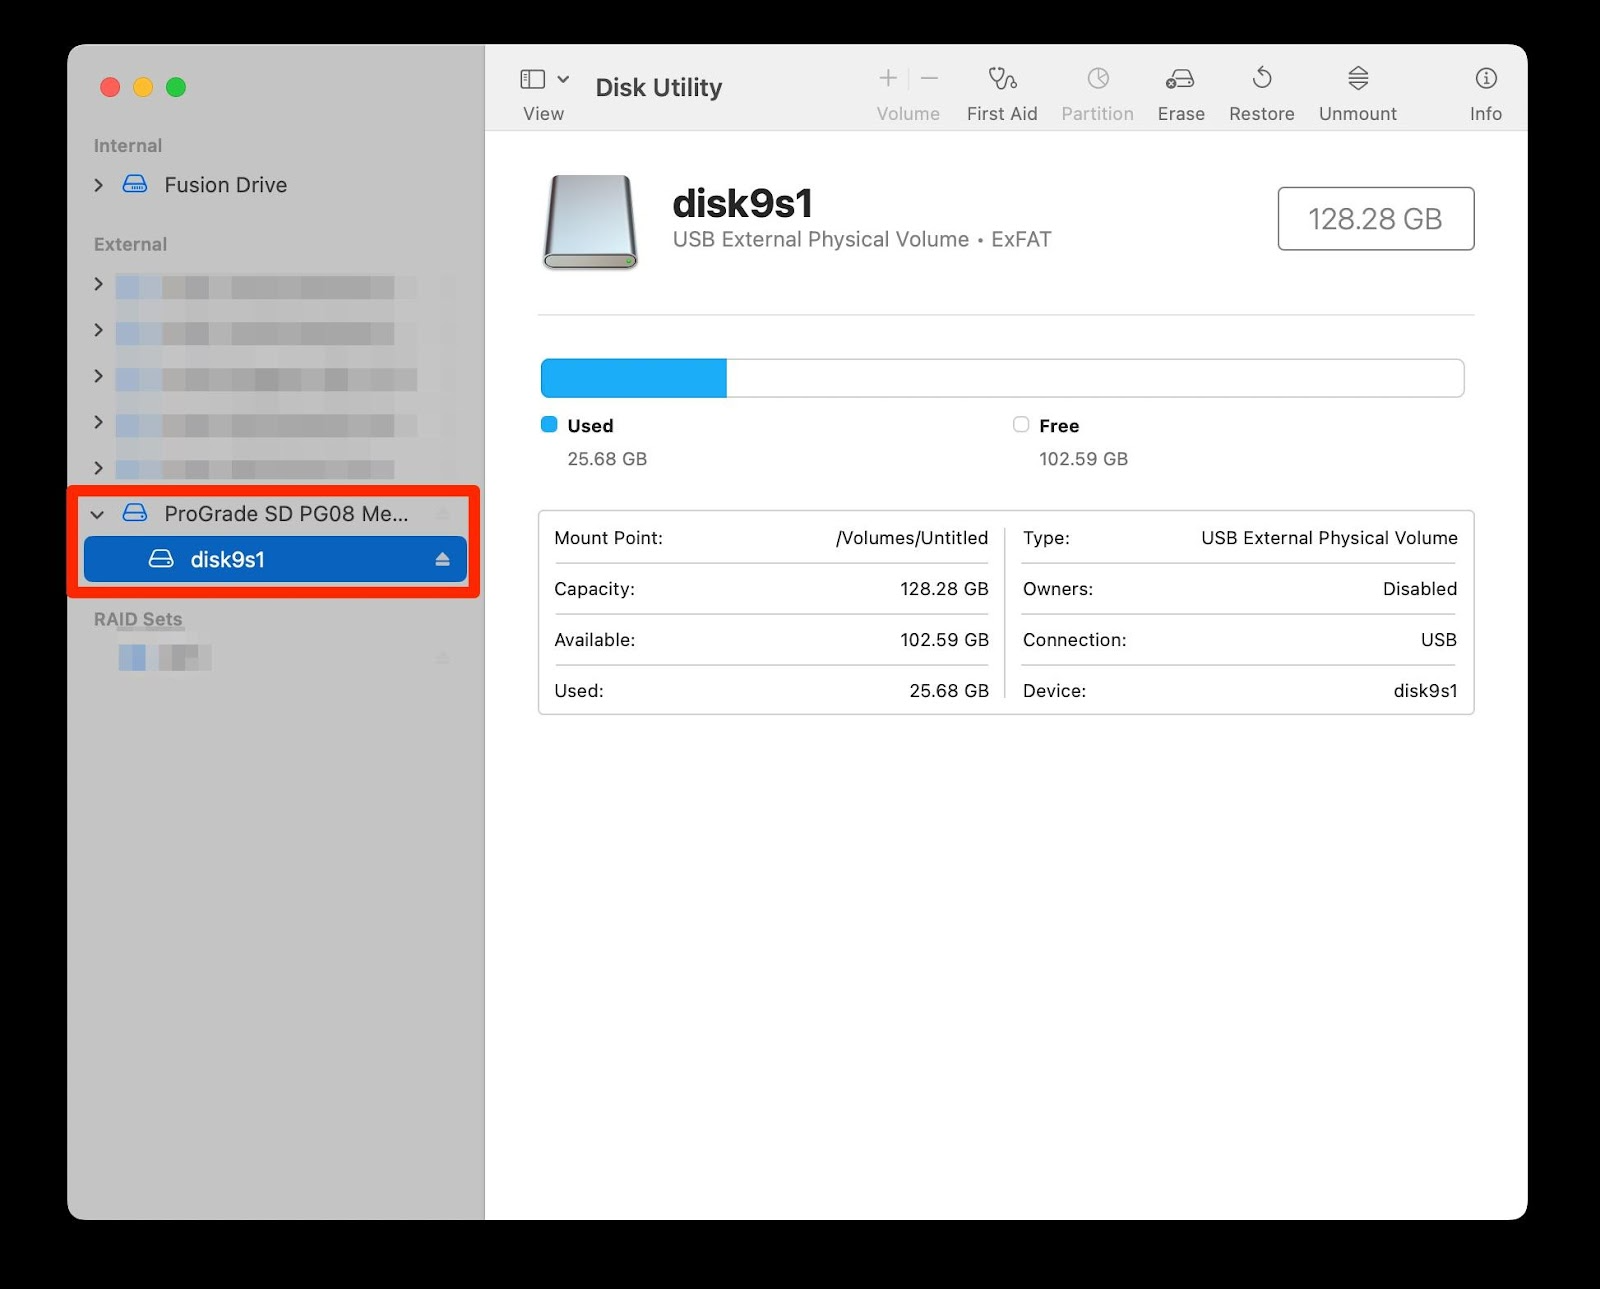
Task: Select the Erase function
Action: pyautogui.click(x=1180, y=90)
